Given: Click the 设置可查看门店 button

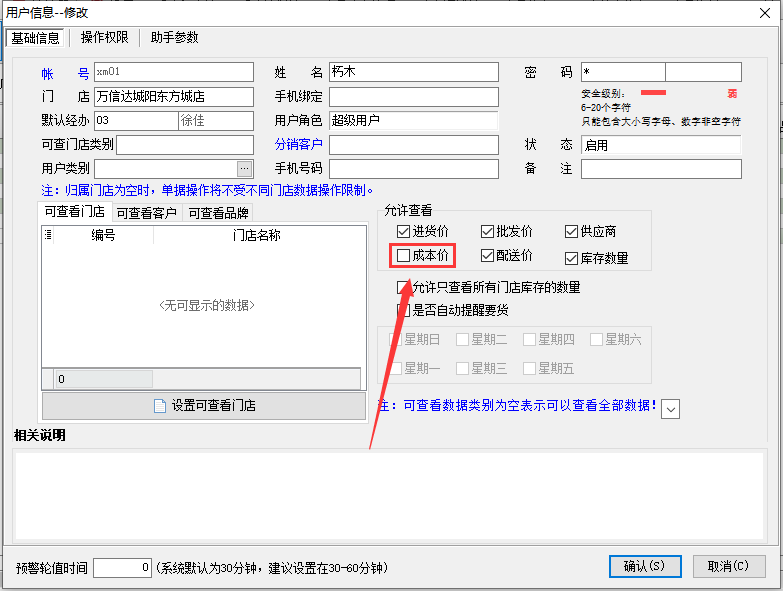Looking at the screenshot, I should (x=204, y=406).
